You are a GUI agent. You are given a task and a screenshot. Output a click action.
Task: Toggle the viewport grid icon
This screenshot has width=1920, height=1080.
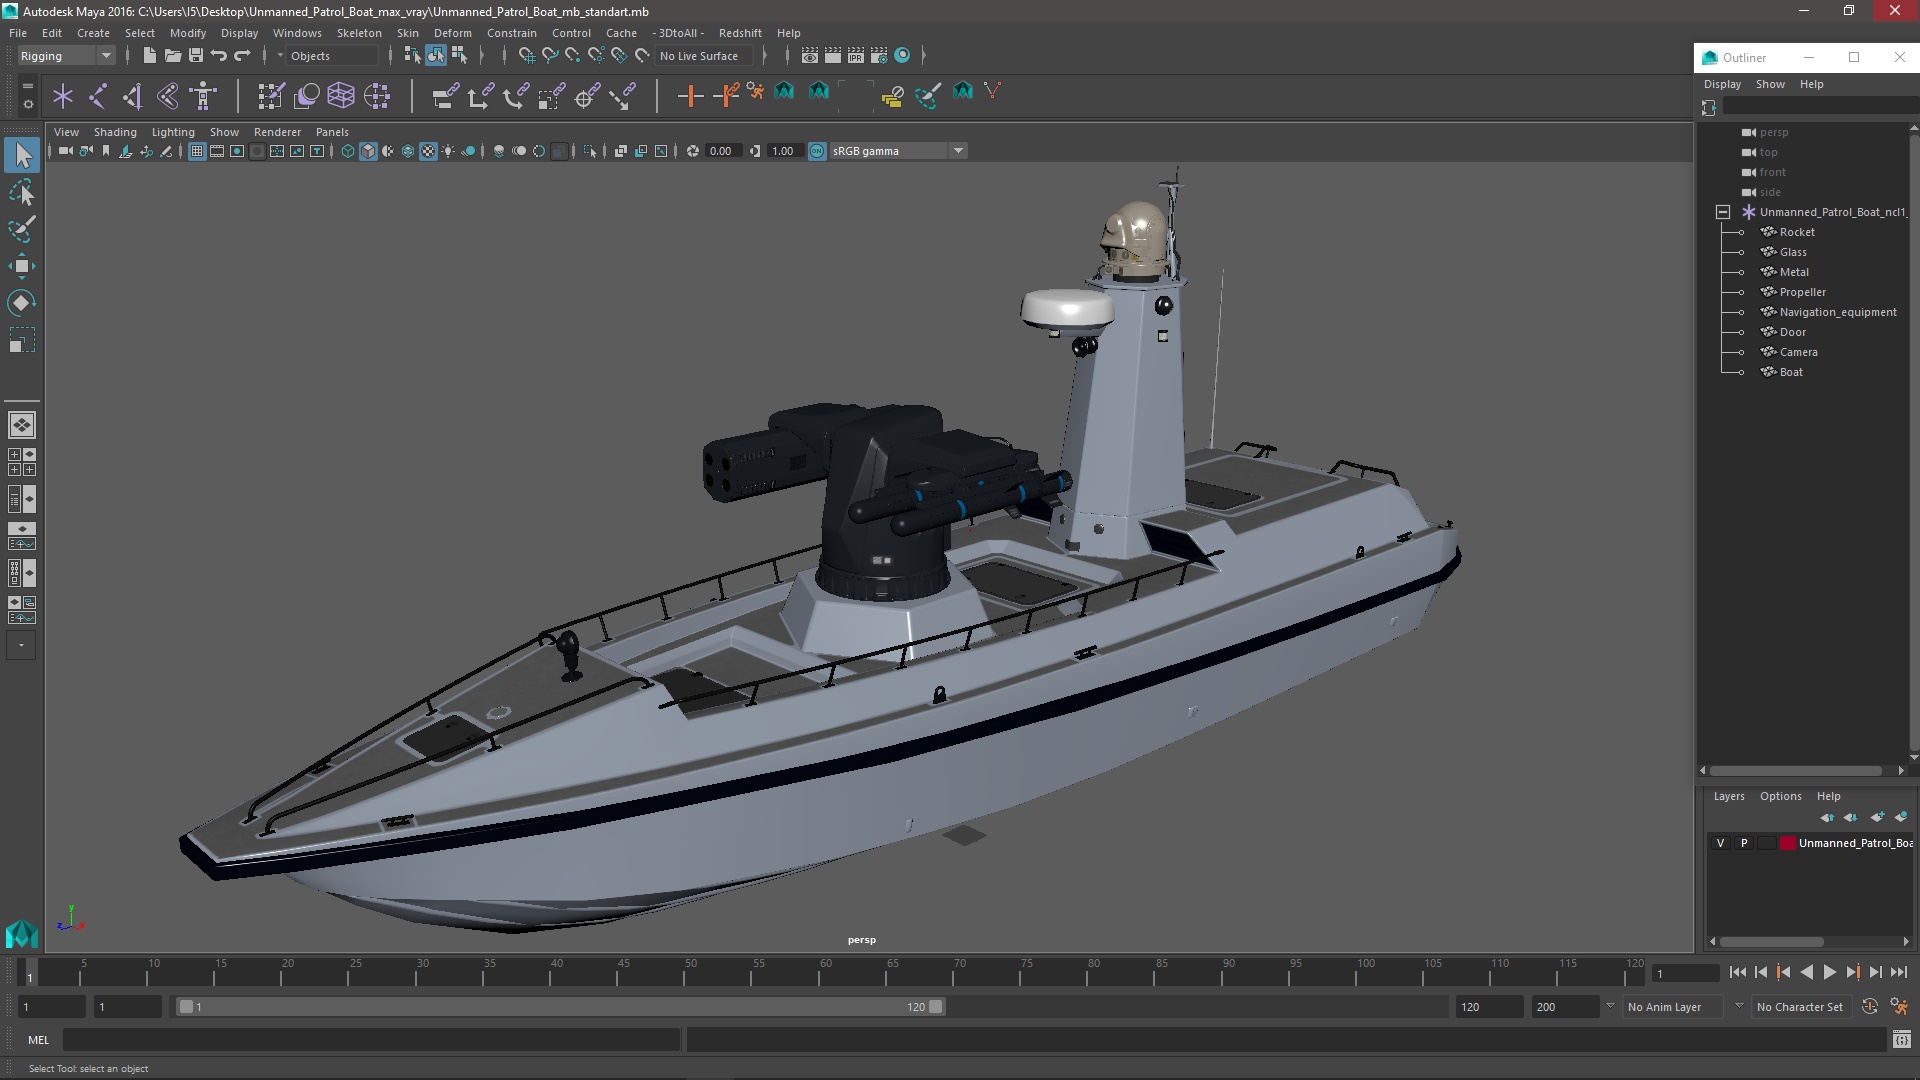(197, 151)
